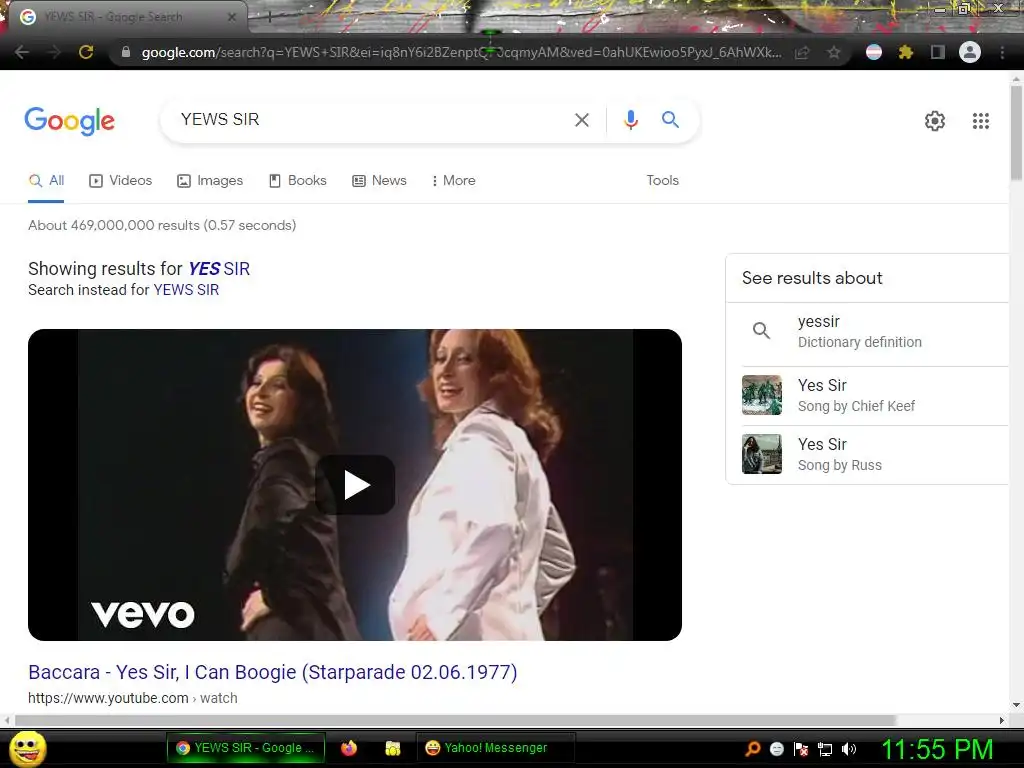1024x768 pixels.
Task: Go back to the previous browser page
Action: coord(22,52)
